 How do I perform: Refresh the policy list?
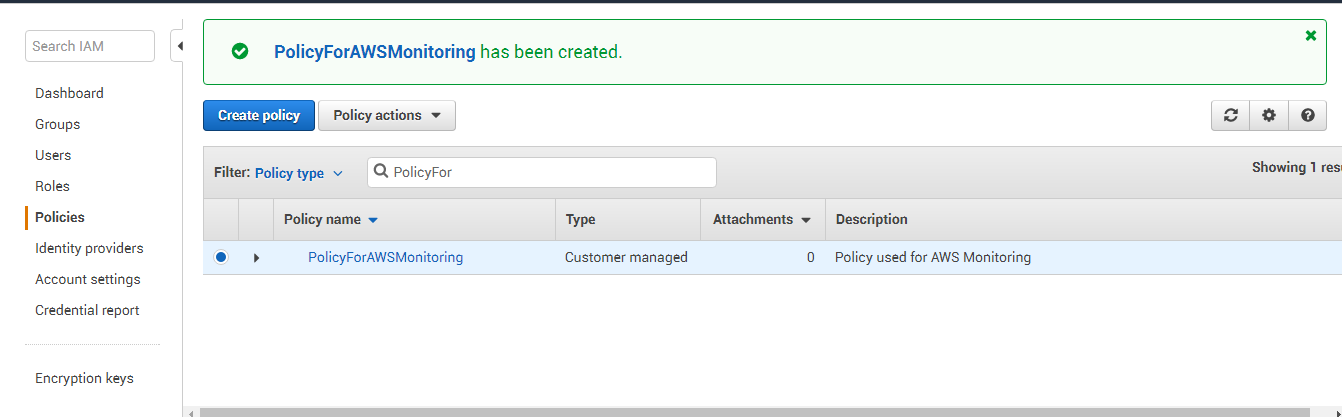pos(1230,115)
